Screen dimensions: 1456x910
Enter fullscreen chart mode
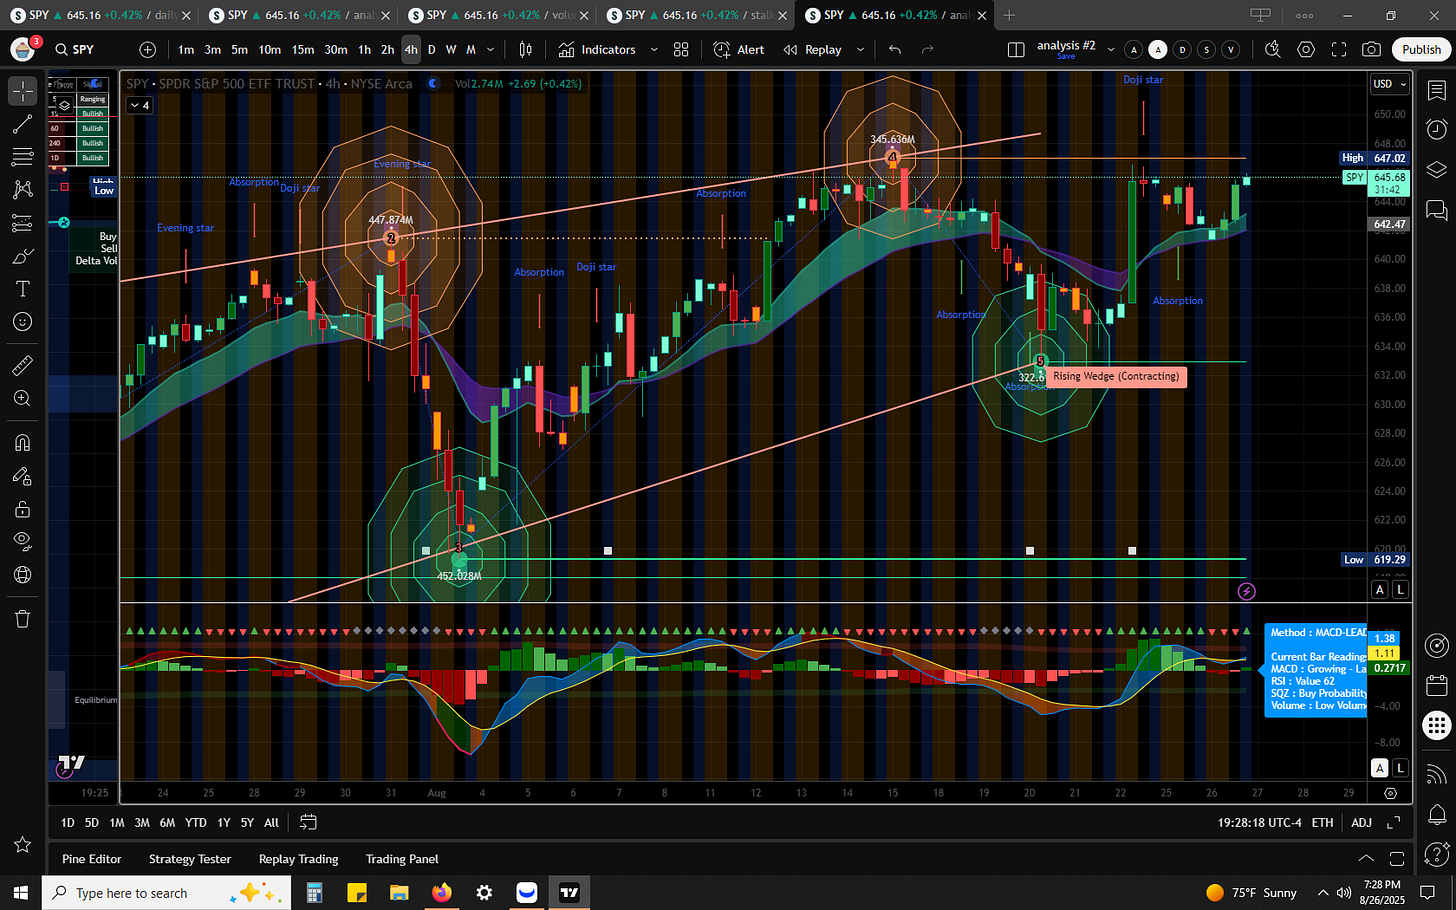click(x=1339, y=50)
